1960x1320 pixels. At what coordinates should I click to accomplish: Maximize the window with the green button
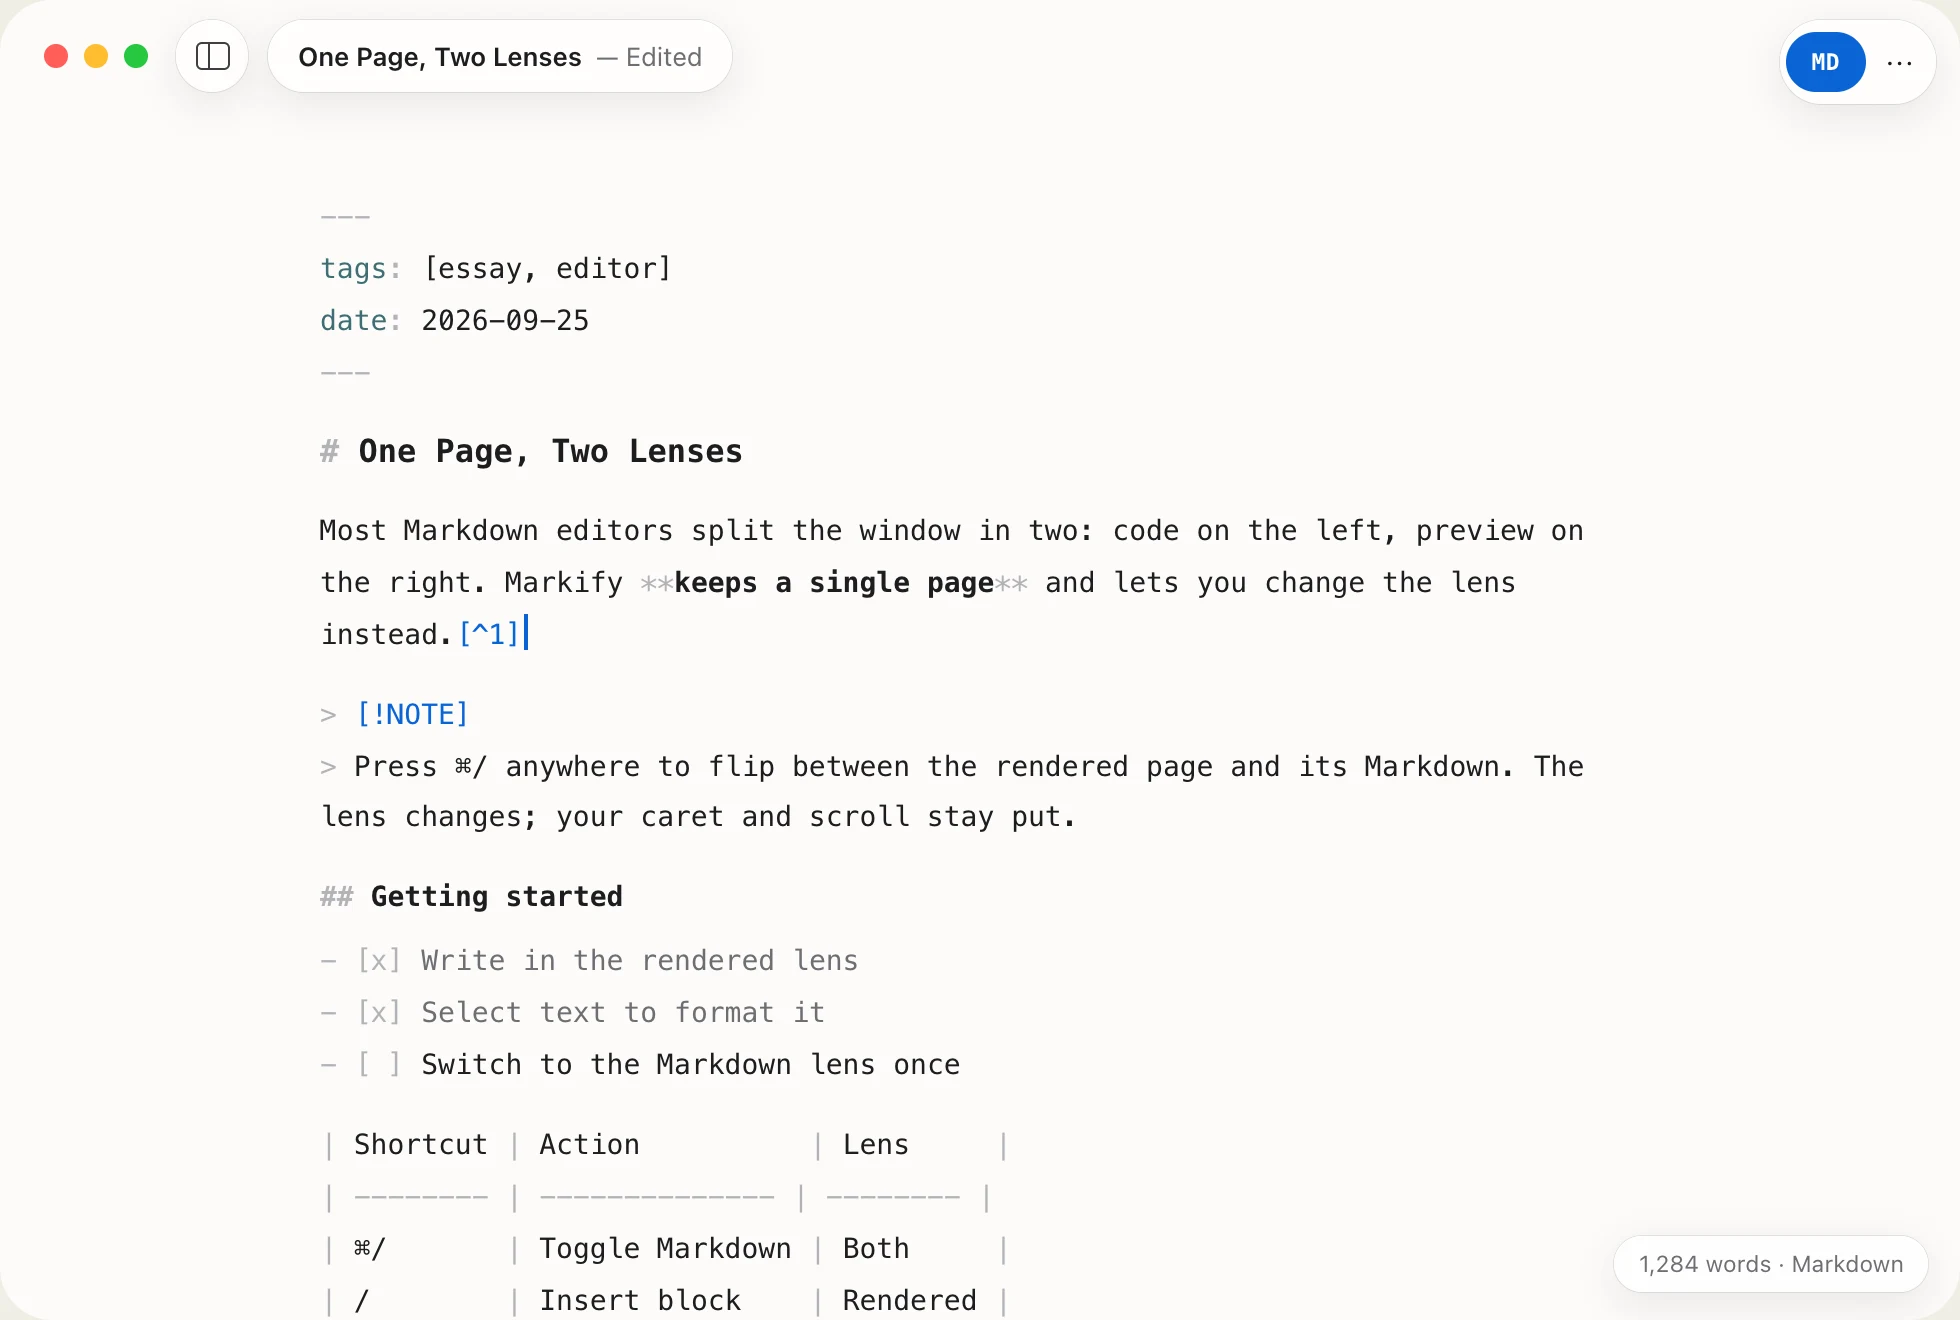tap(136, 56)
